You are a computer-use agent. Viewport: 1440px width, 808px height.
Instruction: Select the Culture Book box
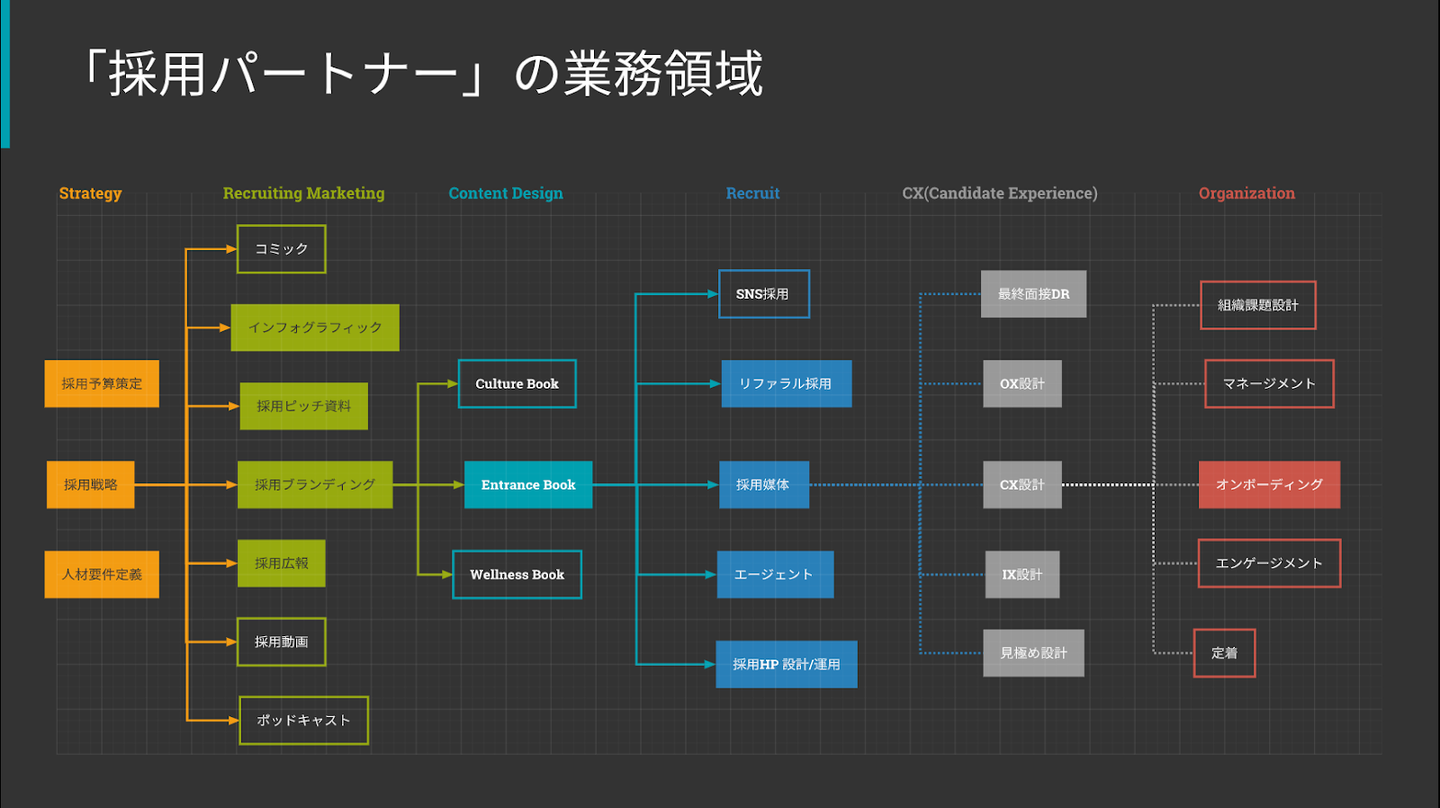pyautogui.click(x=517, y=384)
